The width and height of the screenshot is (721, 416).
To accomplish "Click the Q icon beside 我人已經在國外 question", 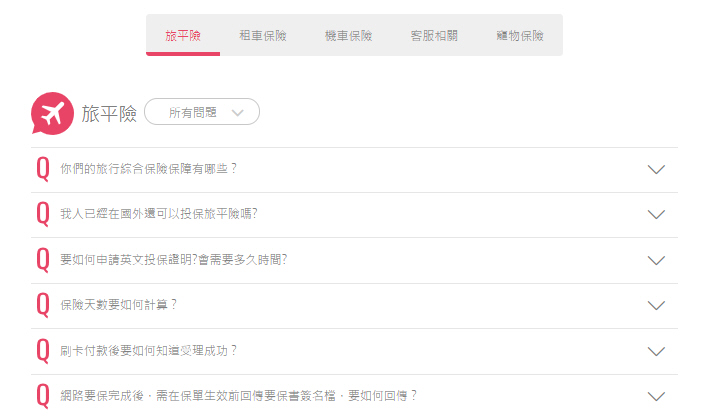I will pyautogui.click(x=43, y=214).
